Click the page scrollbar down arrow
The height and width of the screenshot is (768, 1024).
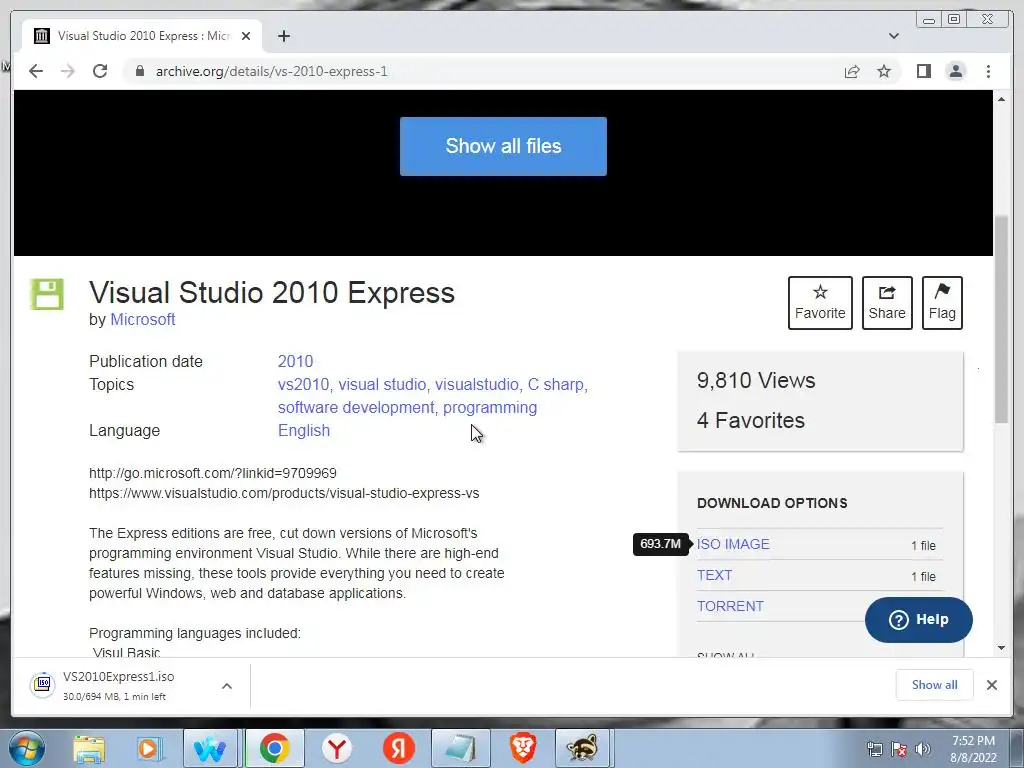[x=1001, y=648]
